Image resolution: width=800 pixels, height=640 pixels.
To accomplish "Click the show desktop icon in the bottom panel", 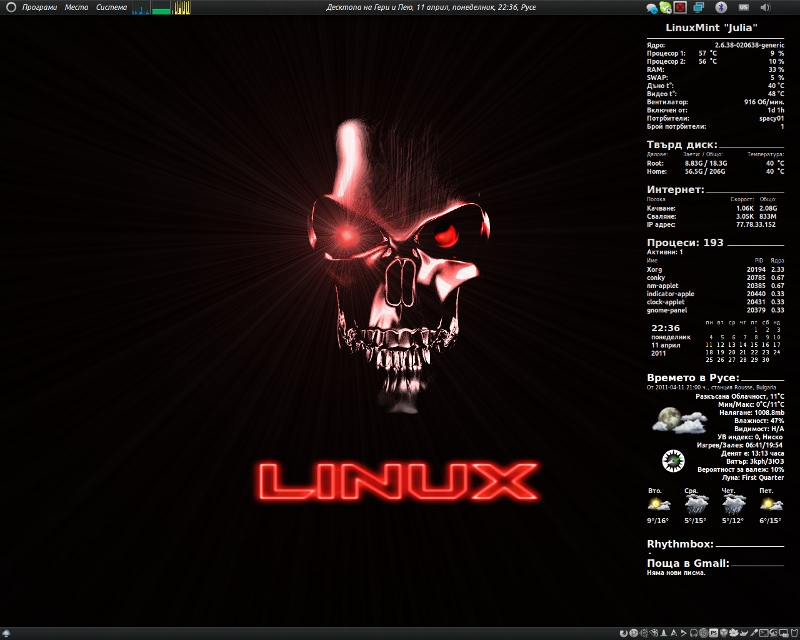I will pos(6,633).
